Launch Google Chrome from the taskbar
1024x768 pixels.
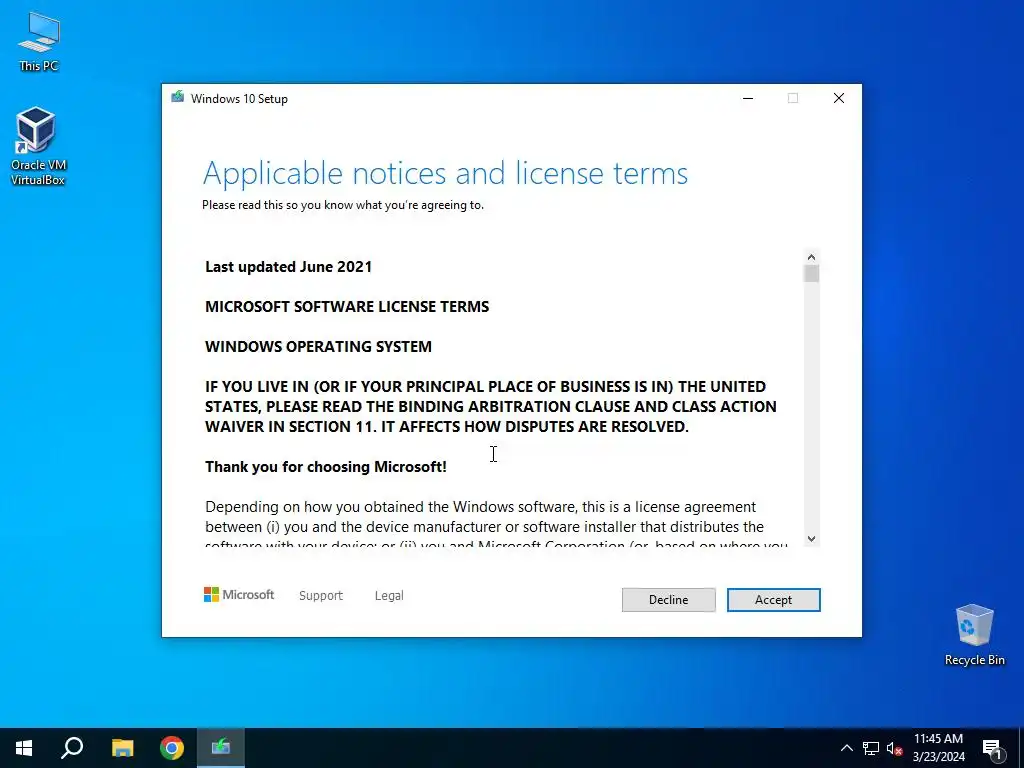[172, 748]
